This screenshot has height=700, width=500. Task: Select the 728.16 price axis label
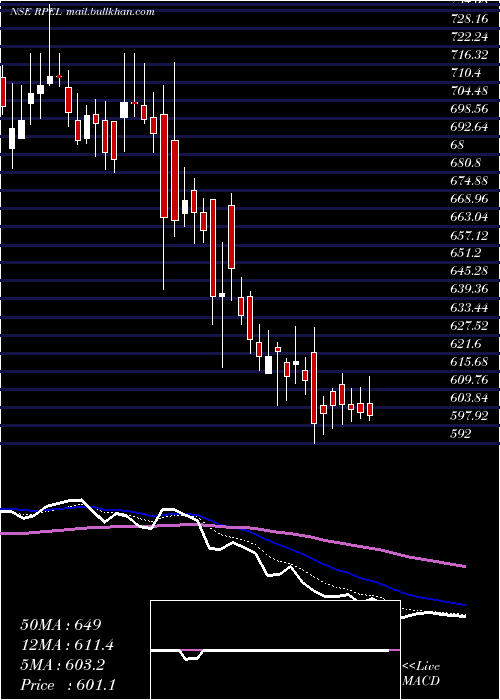click(x=467, y=20)
